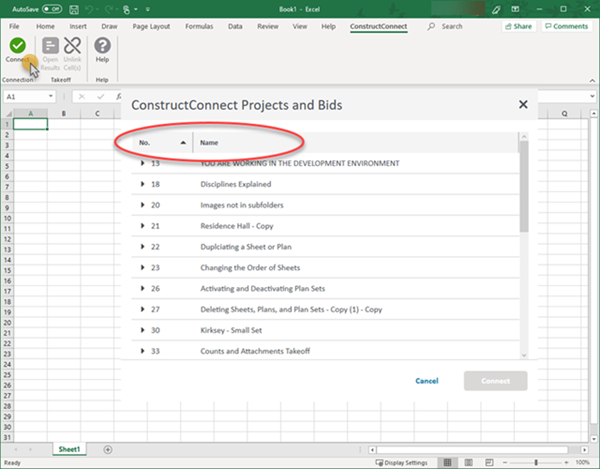Viewport: 600px width, 469px height.
Task: Open the Draw tab
Action: (x=109, y=26)
